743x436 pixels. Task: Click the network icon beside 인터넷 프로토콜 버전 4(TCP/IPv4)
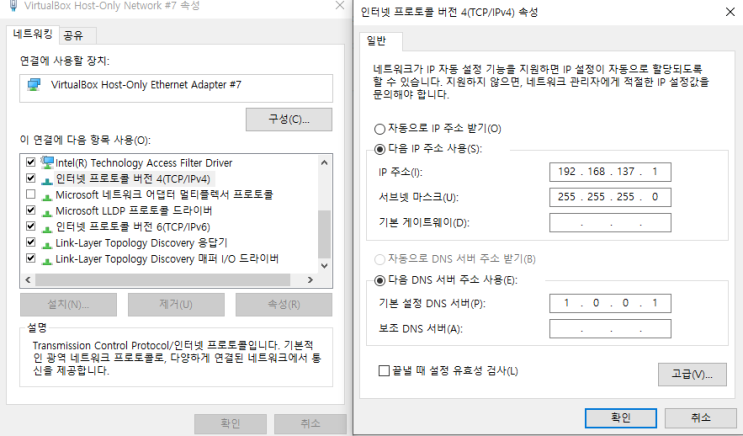47,180
